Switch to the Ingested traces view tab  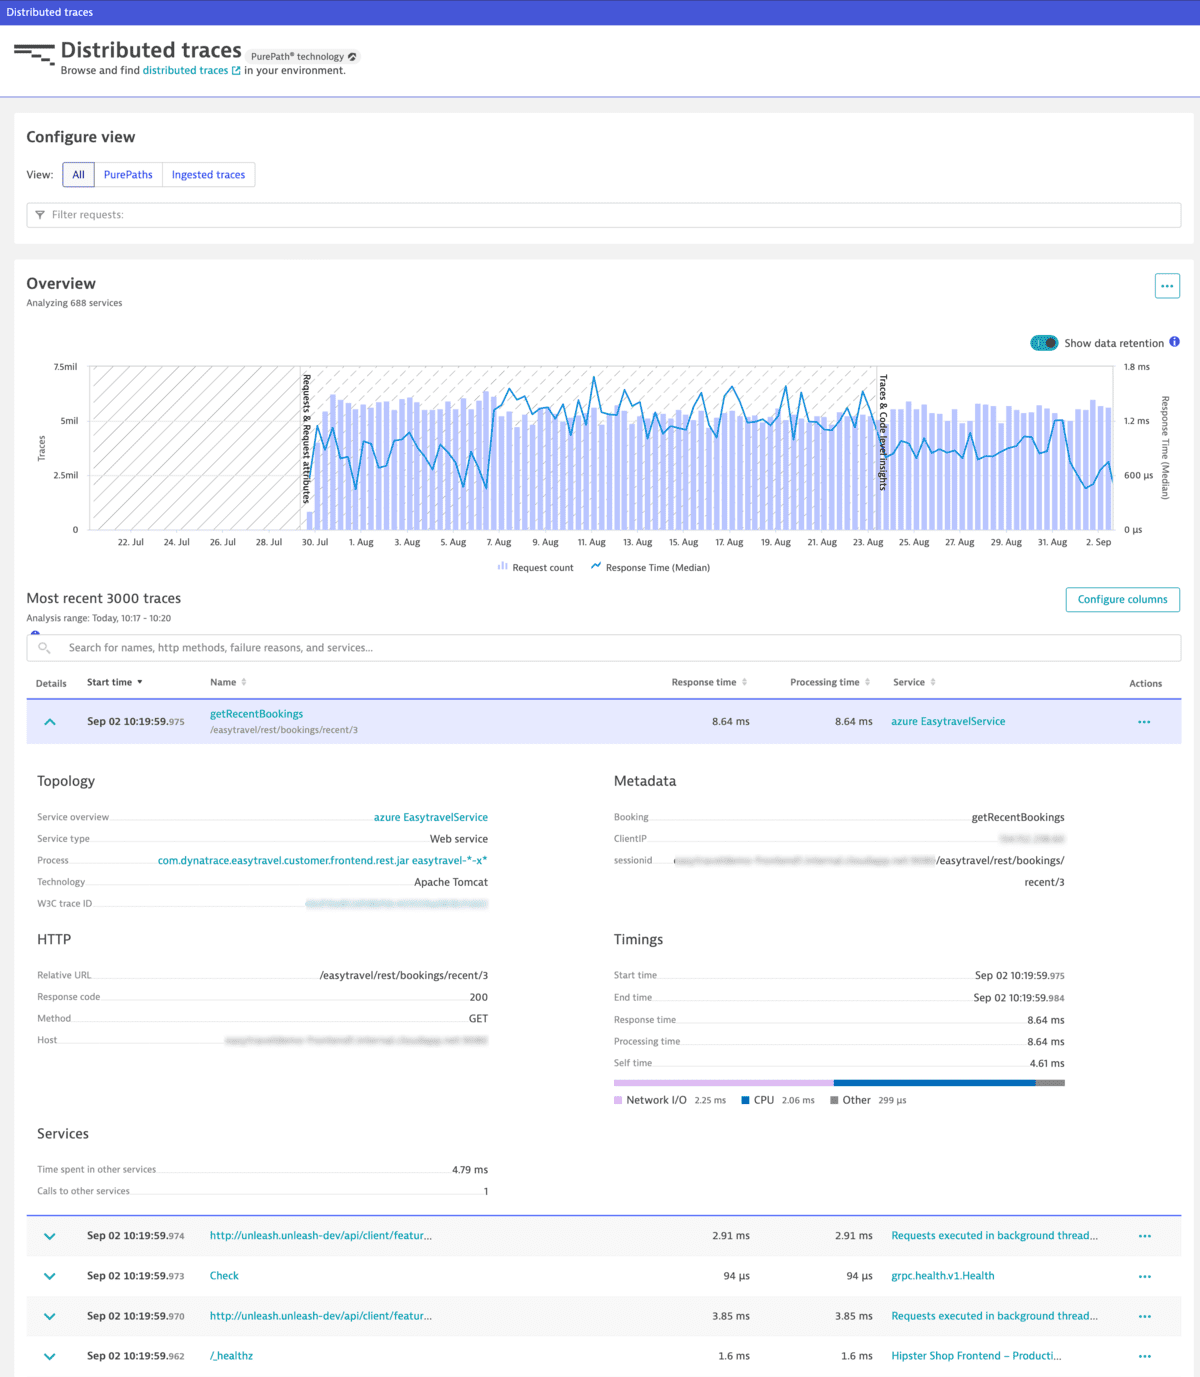[208, 174]
